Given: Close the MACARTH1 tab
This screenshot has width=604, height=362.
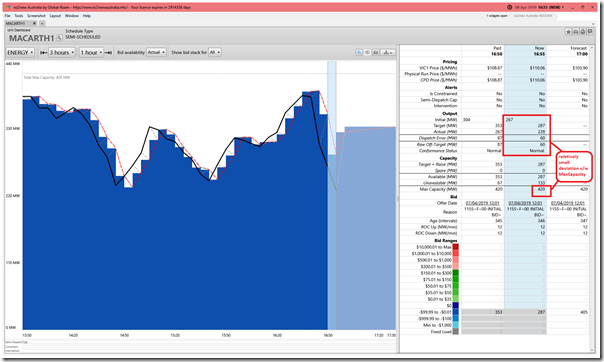Looking at the screenshot, I should 34,23.
